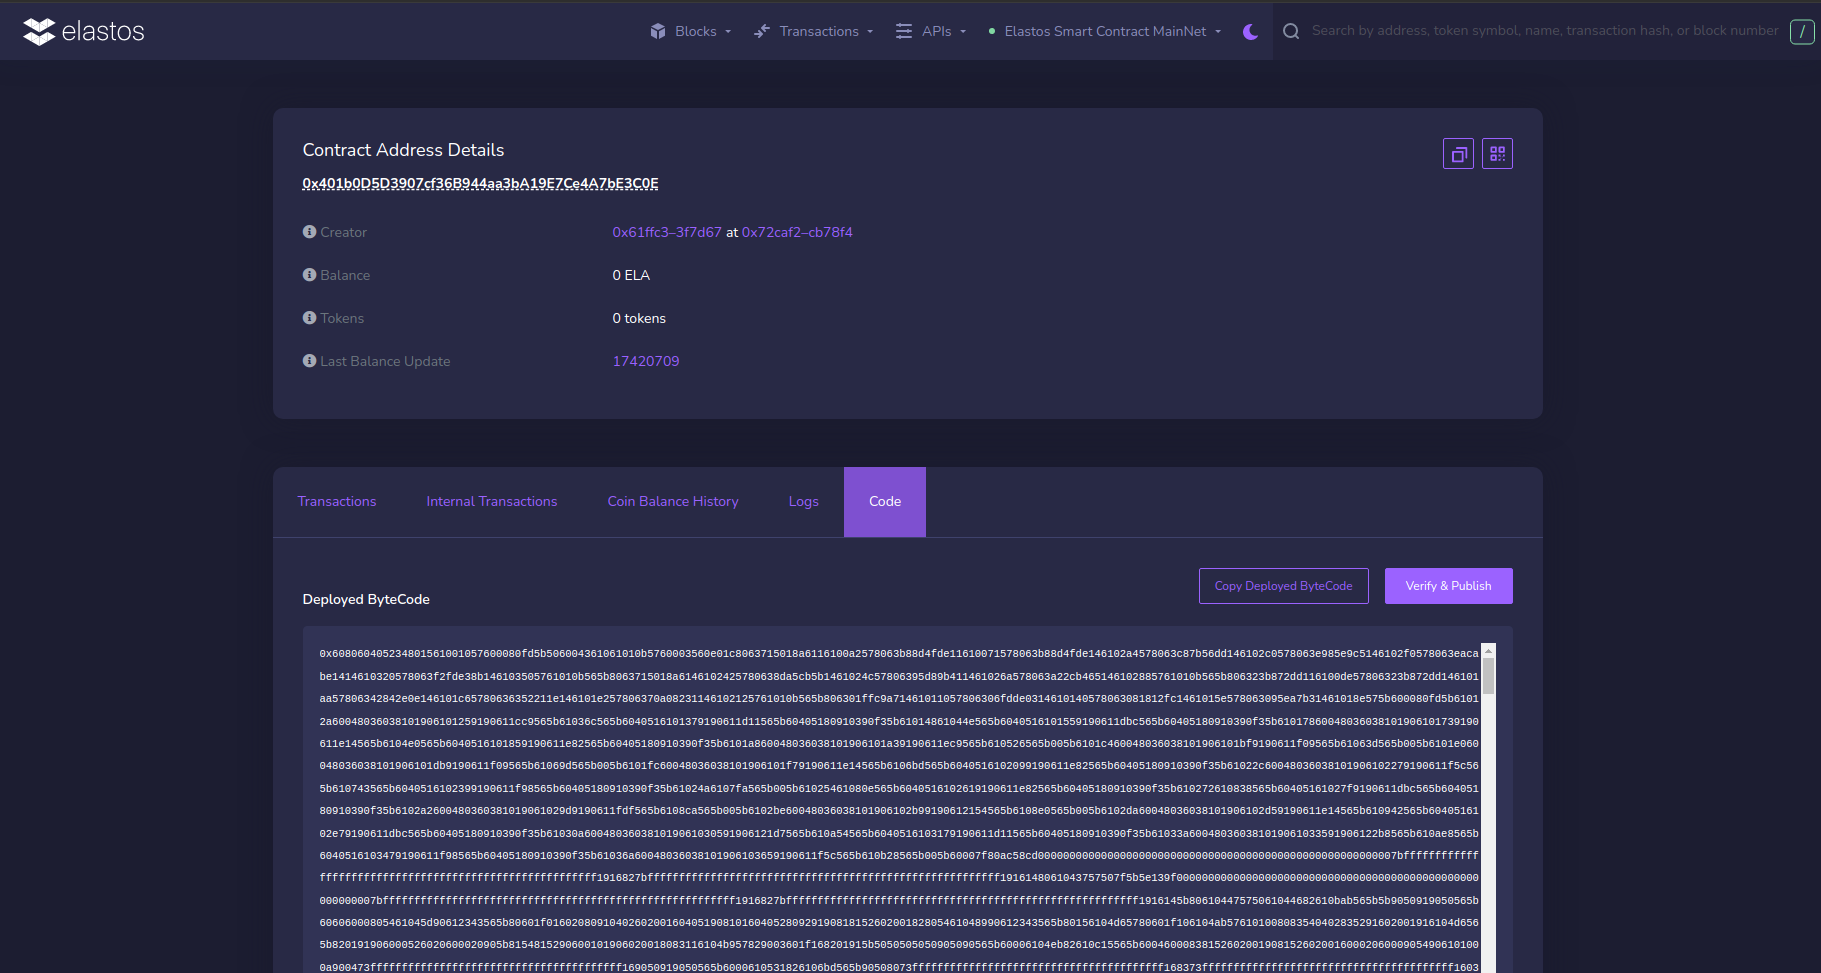Click the bytecode box scrollbar up arrow
This screenshot has width=1821, height=973.
(x=1488, y=651)
